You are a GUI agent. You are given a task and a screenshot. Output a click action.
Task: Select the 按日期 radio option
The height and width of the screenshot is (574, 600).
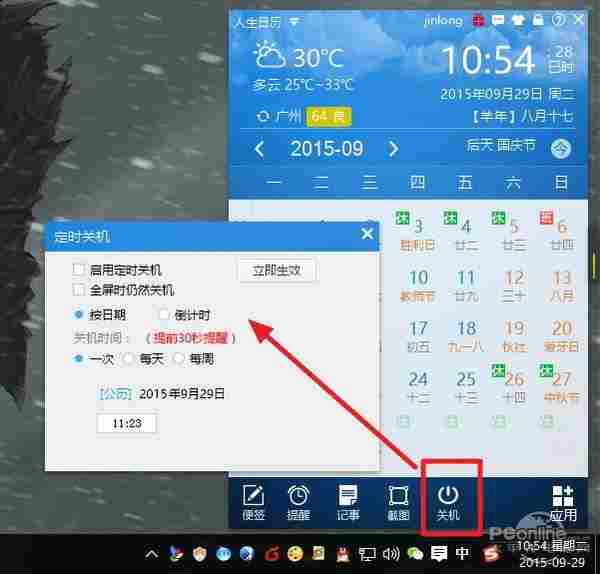click(79, 315)
